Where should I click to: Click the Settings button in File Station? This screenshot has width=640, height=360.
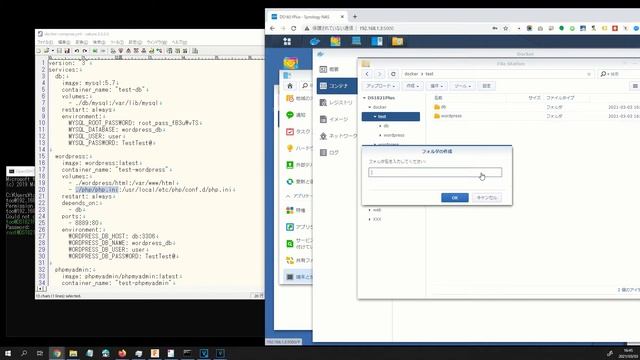coord(487,86)
